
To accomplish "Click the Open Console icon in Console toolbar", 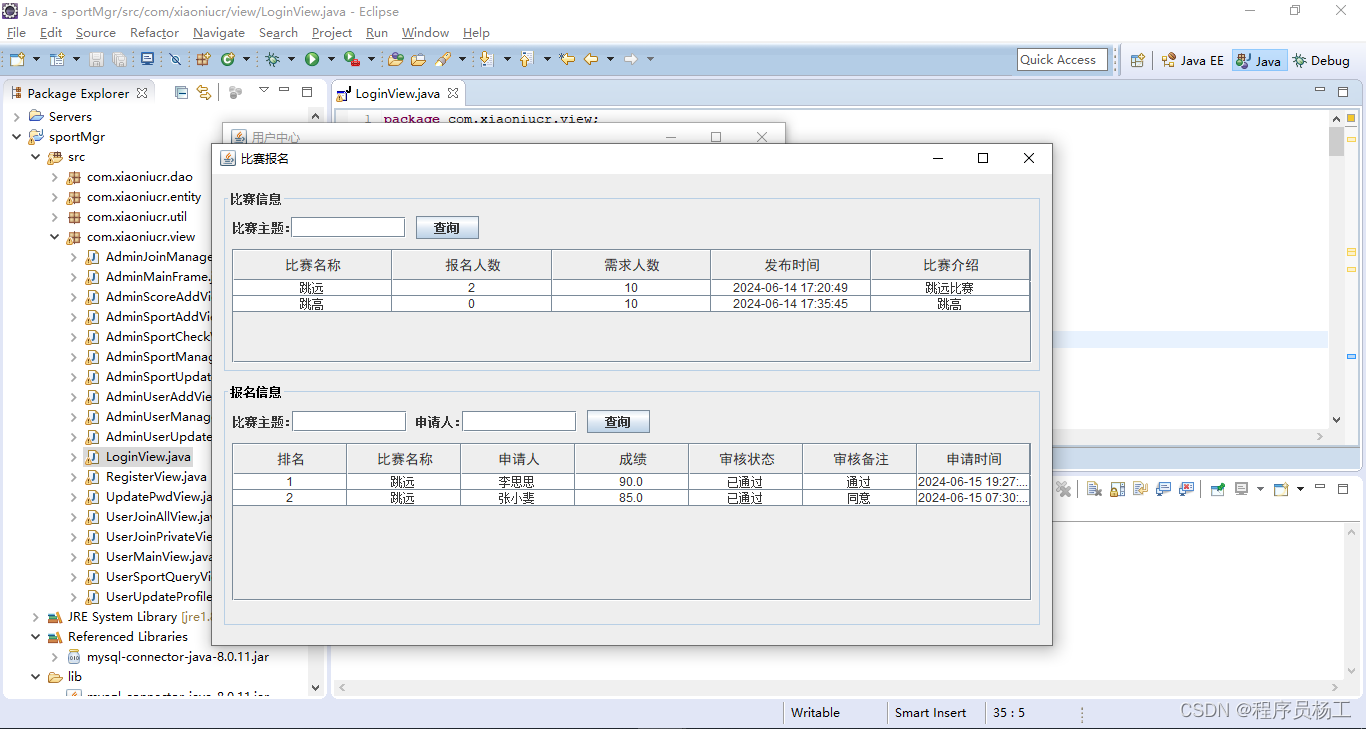I will (x=1281, y=489).
